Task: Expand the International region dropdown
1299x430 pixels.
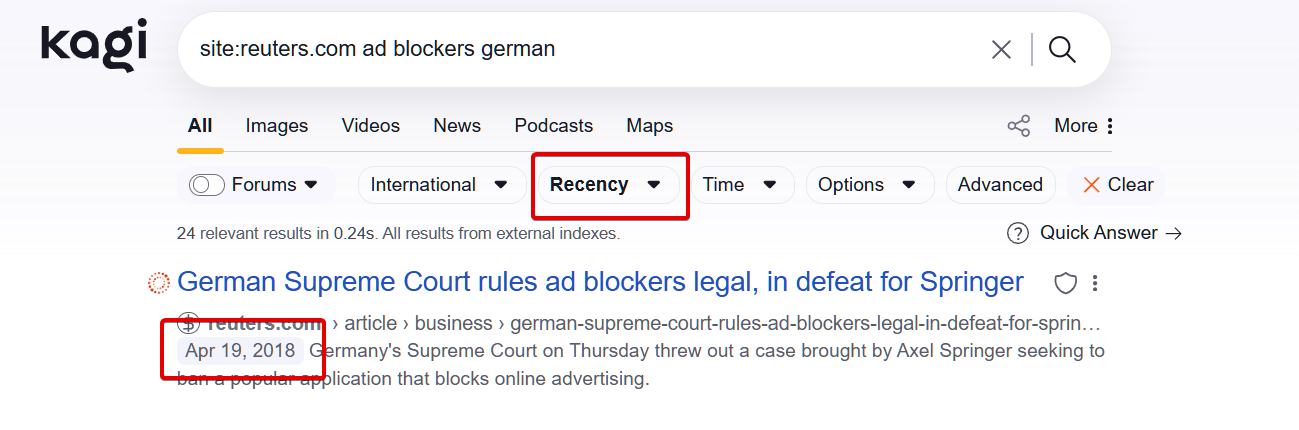Action: pyautogui.click(x=446, y=185)
